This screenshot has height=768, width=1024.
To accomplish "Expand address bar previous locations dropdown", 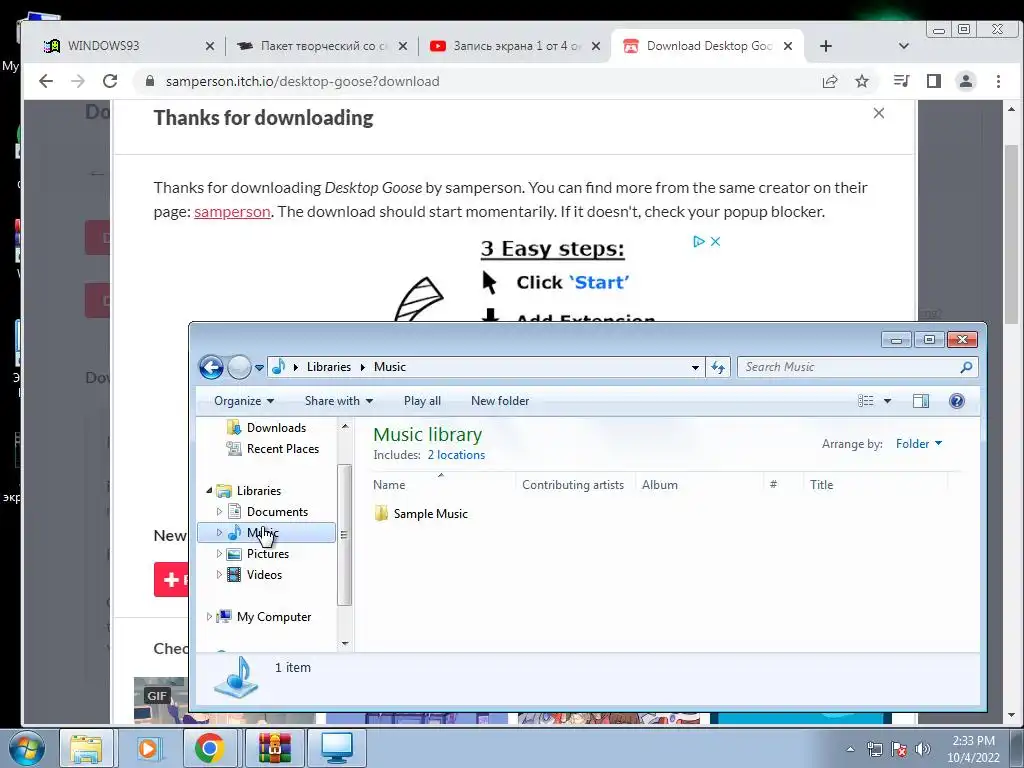I will pos(695,367).
